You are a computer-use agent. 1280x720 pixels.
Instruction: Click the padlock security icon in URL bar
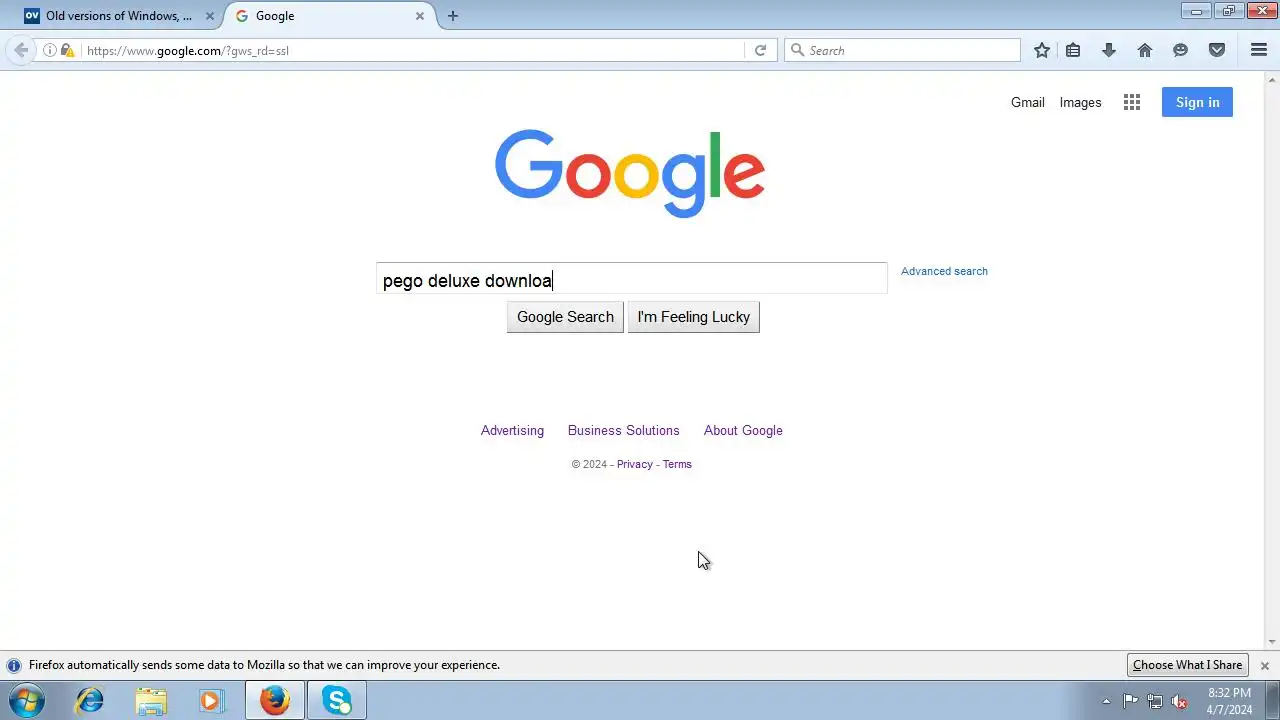67,50
